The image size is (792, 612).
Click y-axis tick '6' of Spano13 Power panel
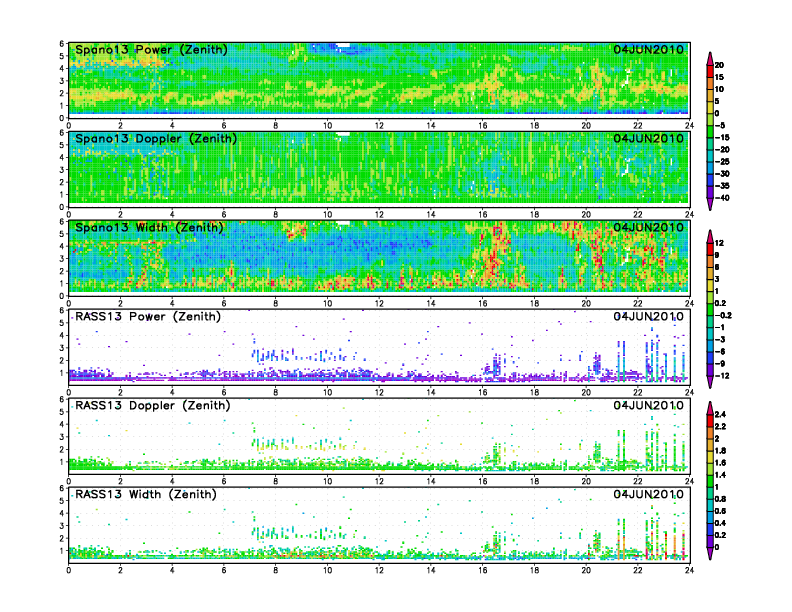pos(62,44)
